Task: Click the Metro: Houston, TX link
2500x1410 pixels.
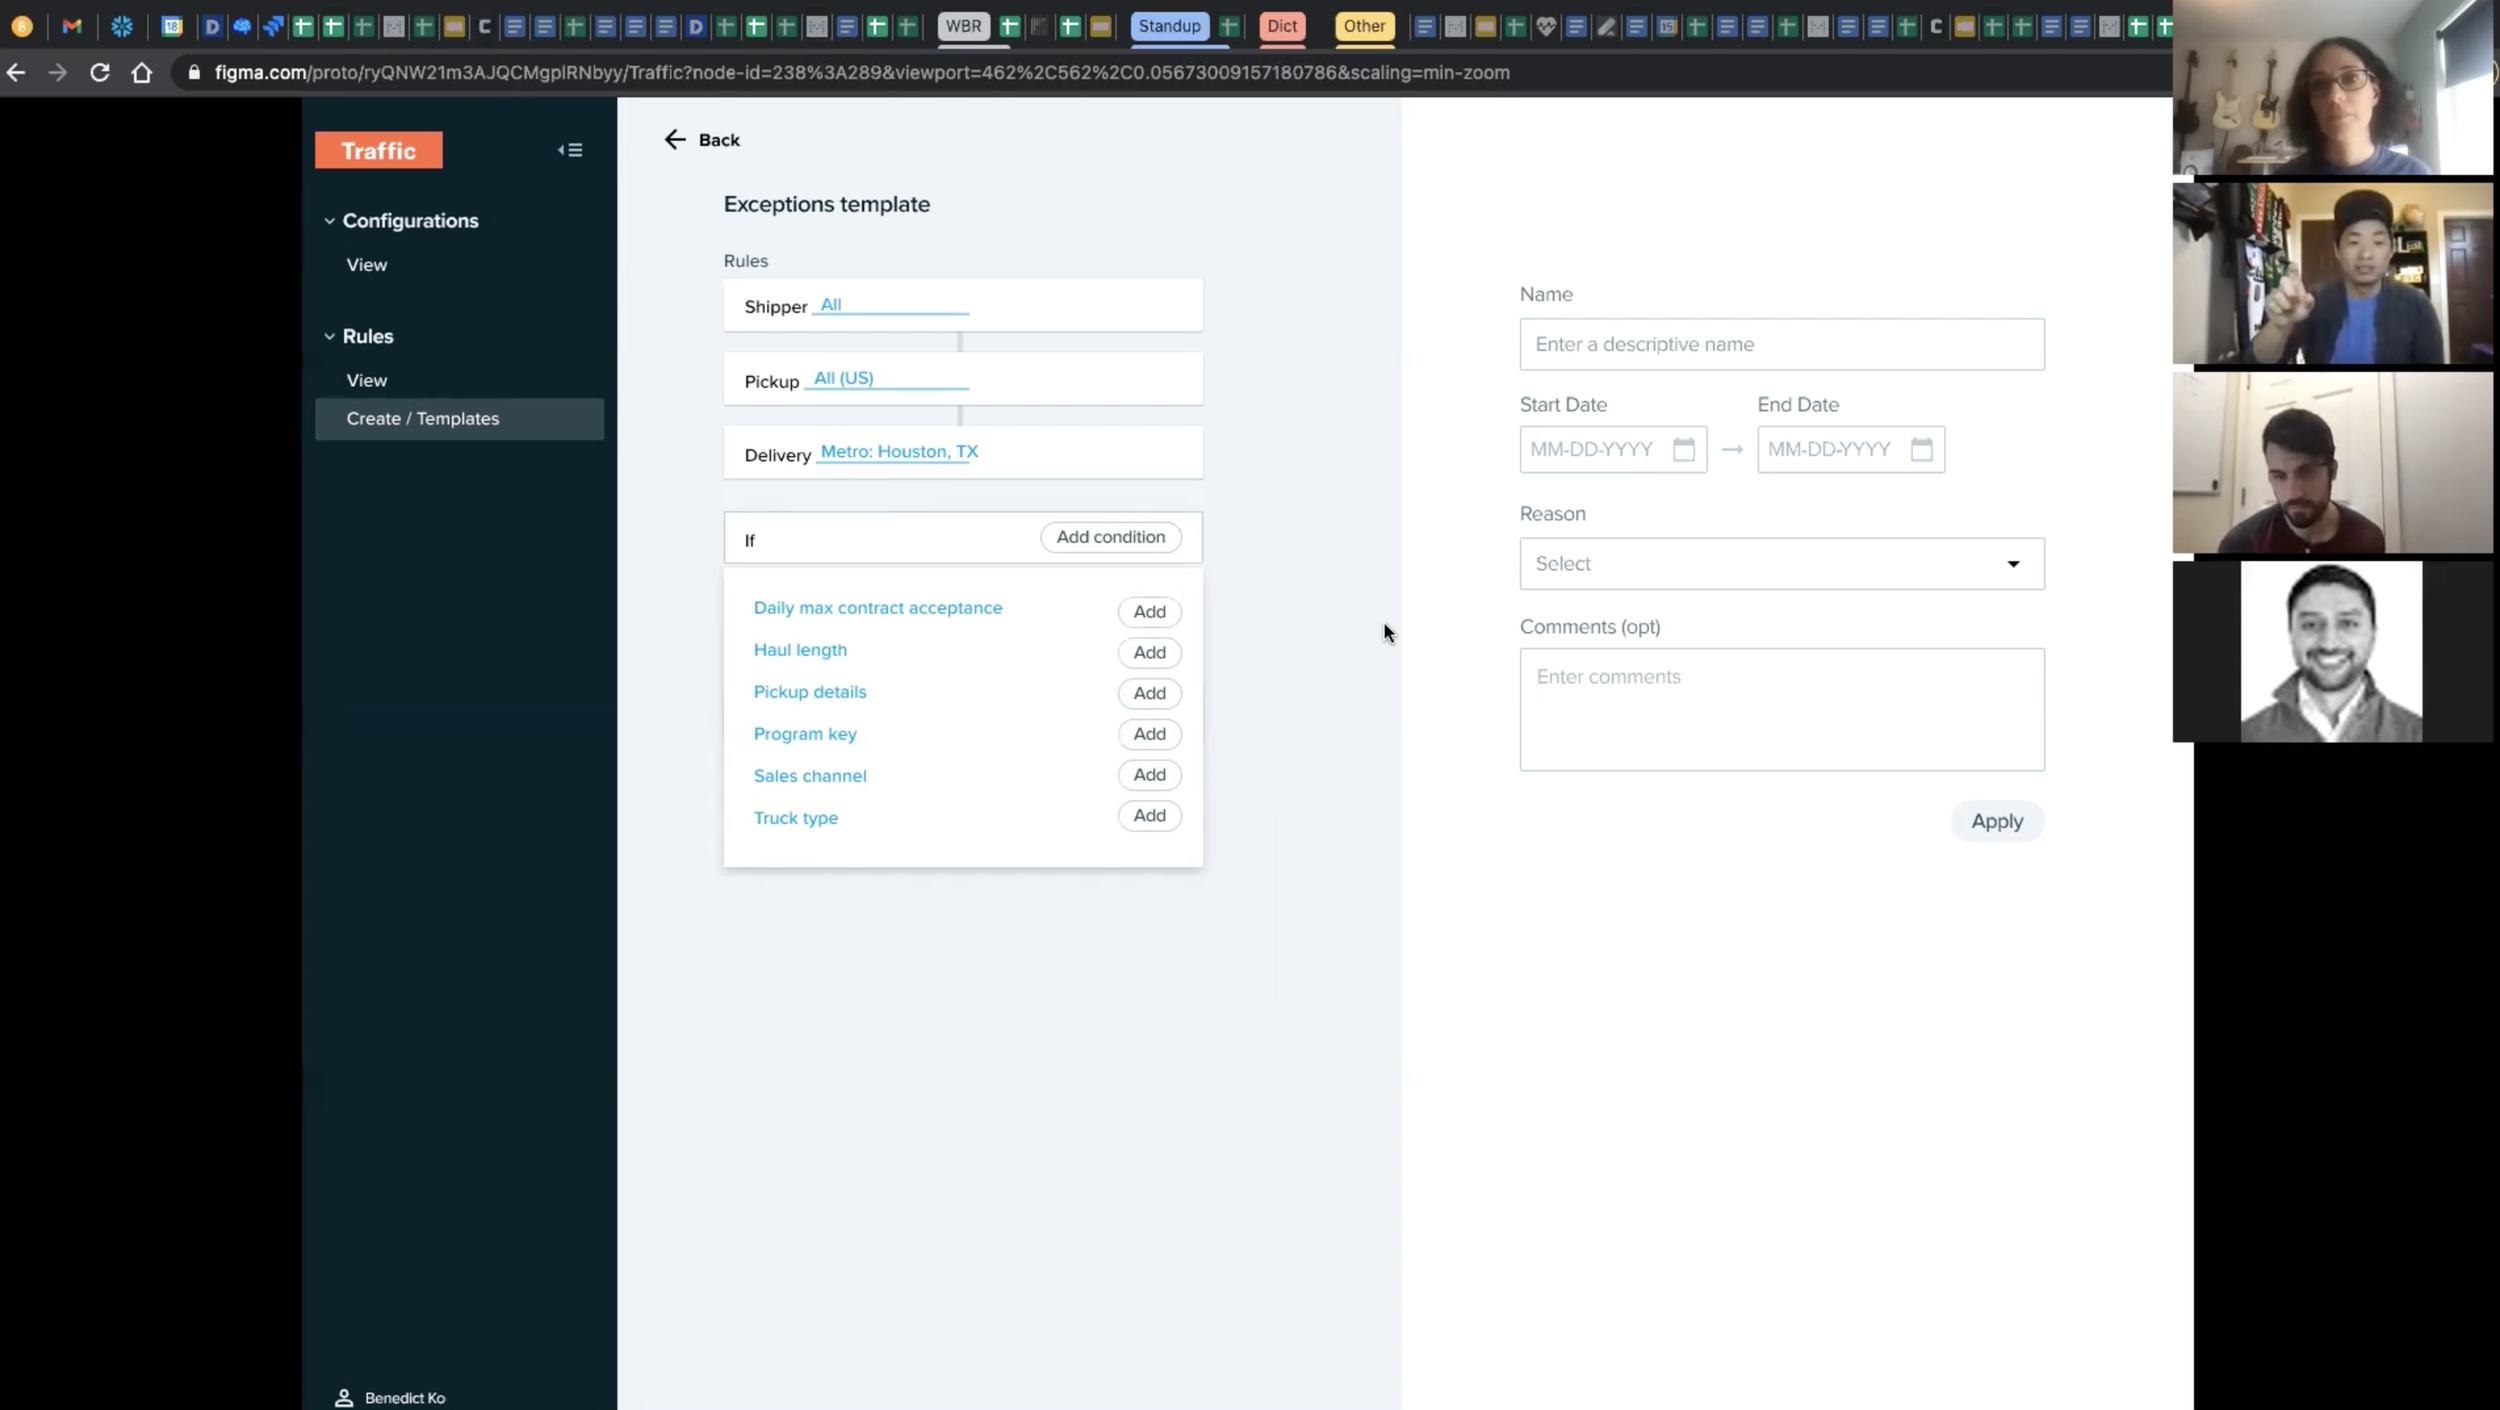Action: 899,452
